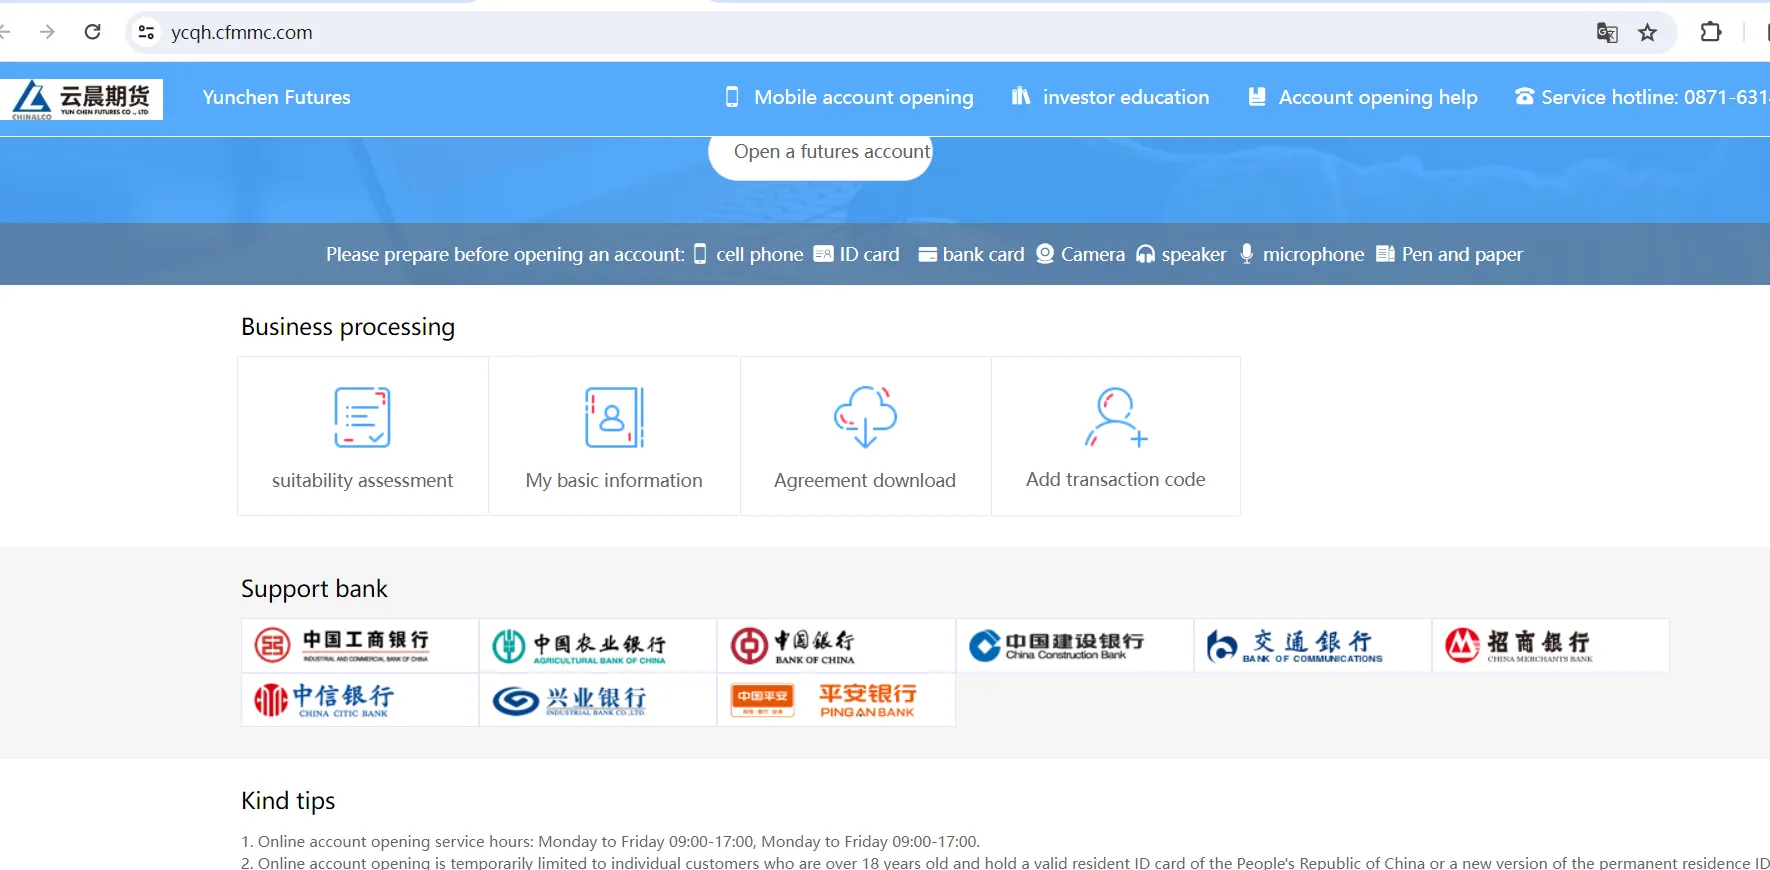
Task: Click the 'microphone' label text
Action: [x=1313, y=254]
